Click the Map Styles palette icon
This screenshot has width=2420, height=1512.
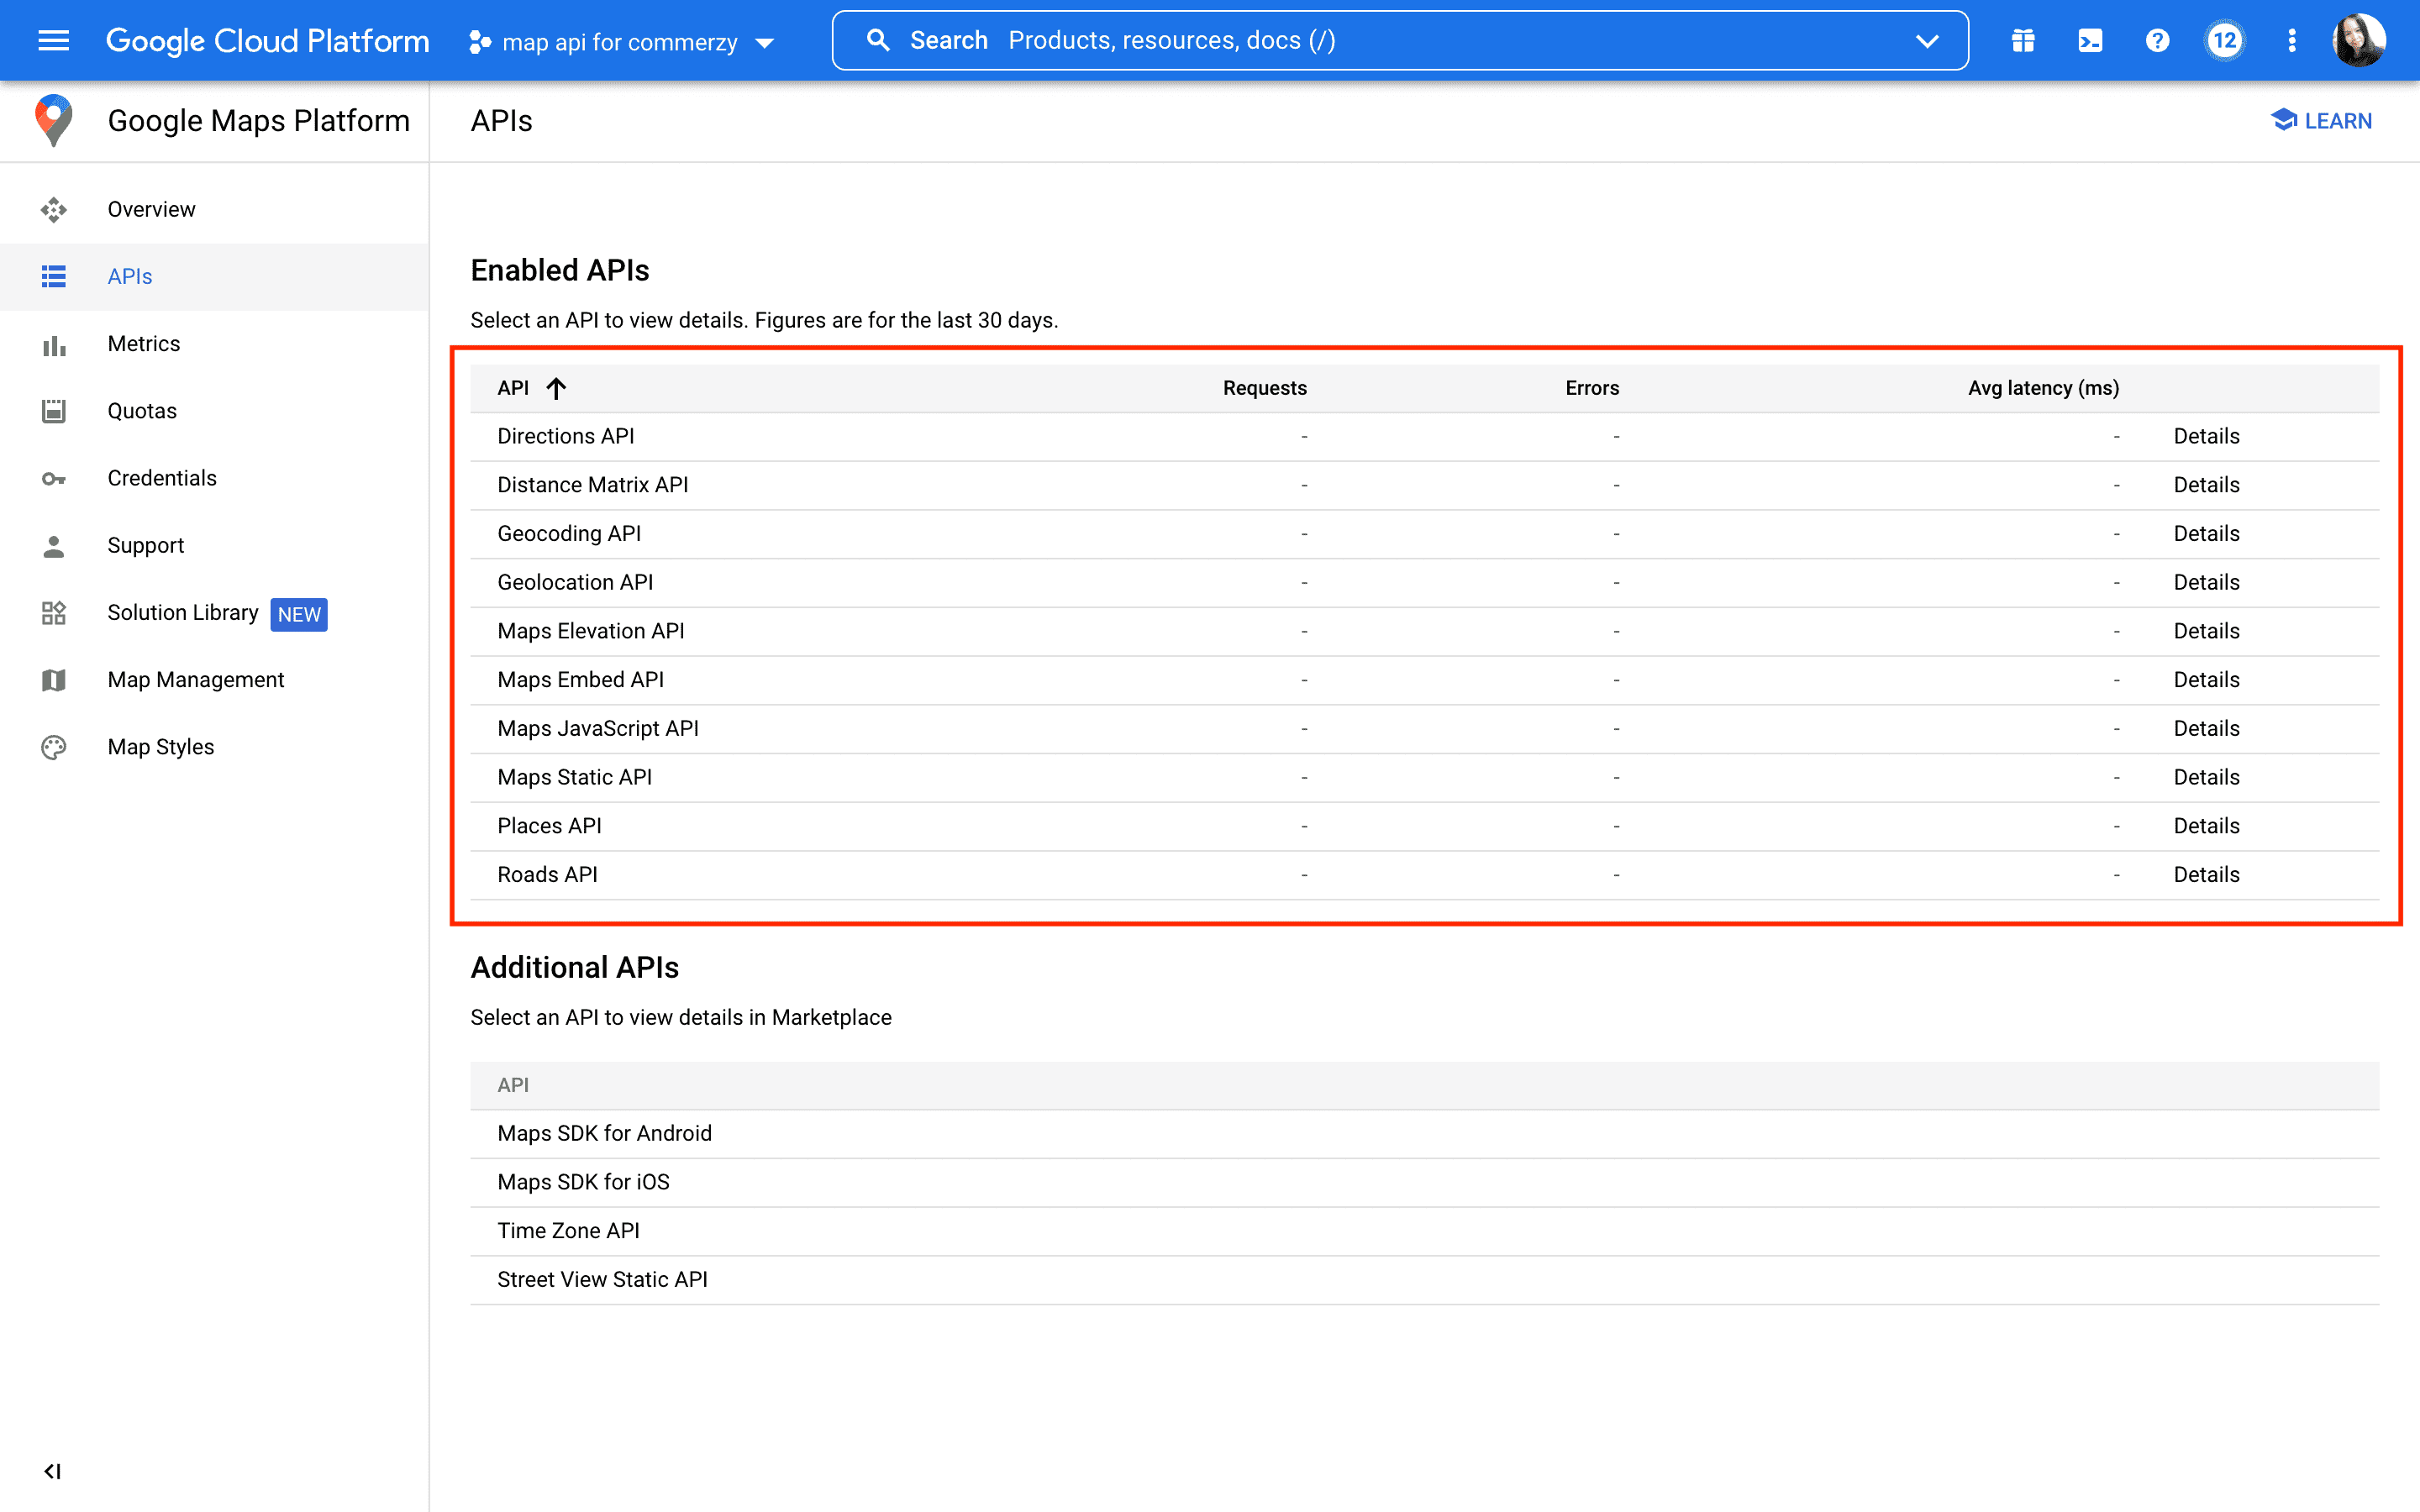coord(54,747)
